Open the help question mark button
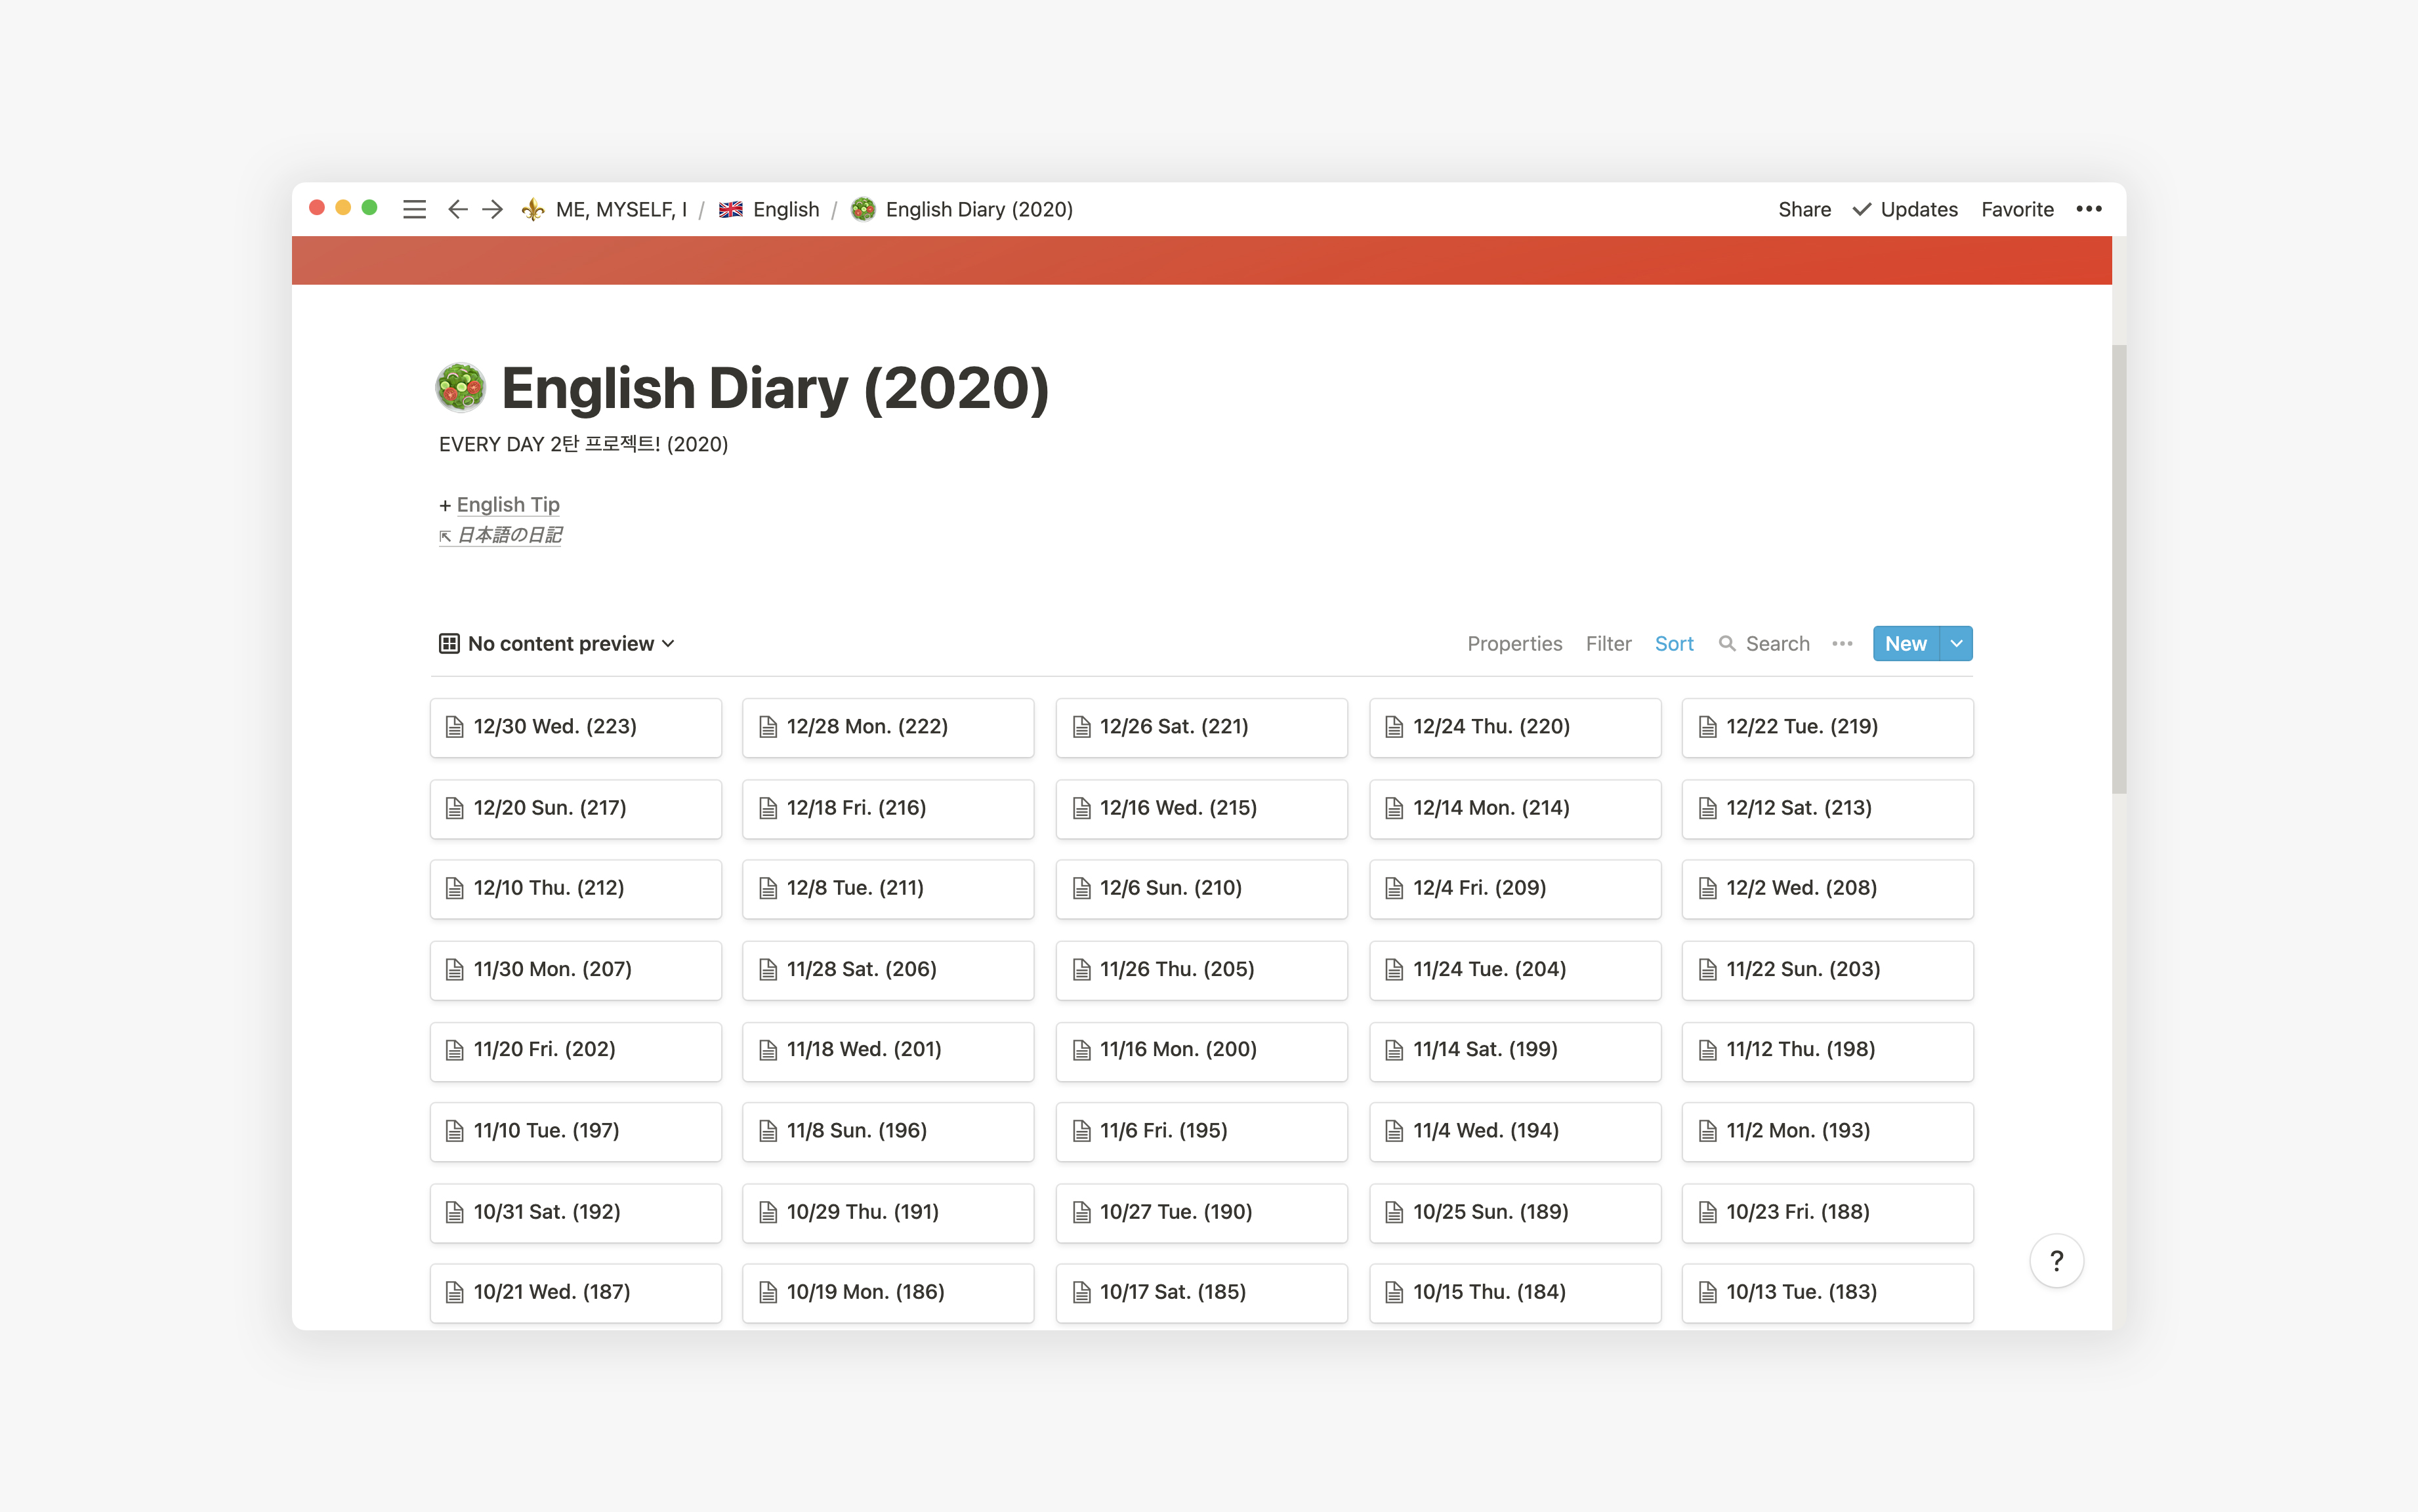This screenshot has height=1512, width=2418. point(2056,1261)
